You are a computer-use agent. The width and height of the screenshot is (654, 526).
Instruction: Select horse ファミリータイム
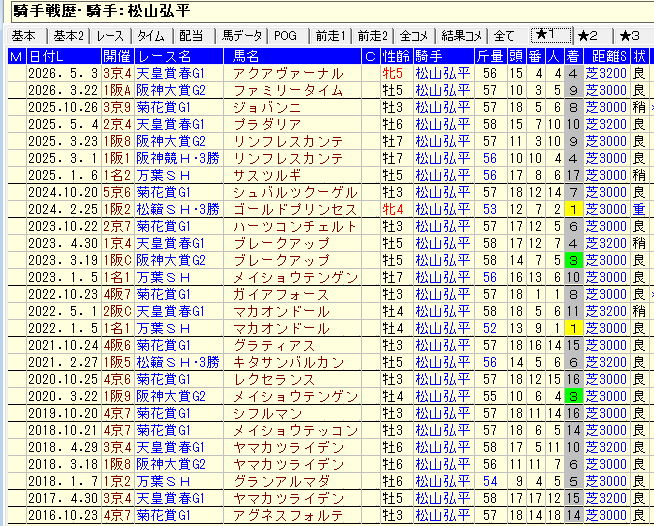[x=288, y=91]
